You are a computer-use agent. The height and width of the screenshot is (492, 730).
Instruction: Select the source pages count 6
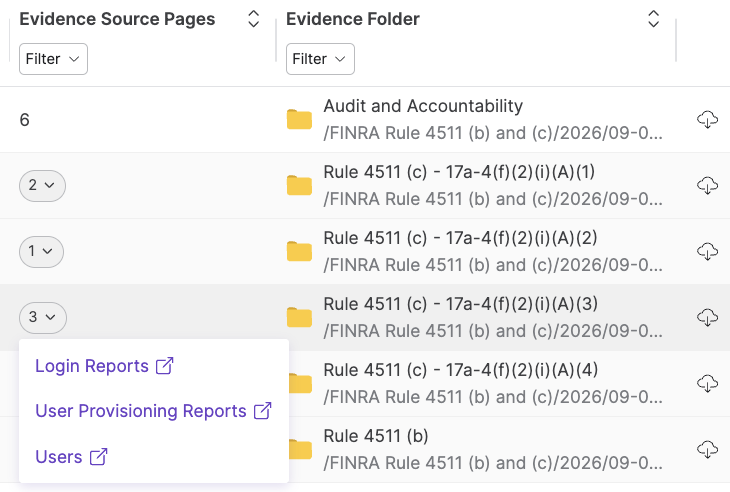tap(25, 120)
